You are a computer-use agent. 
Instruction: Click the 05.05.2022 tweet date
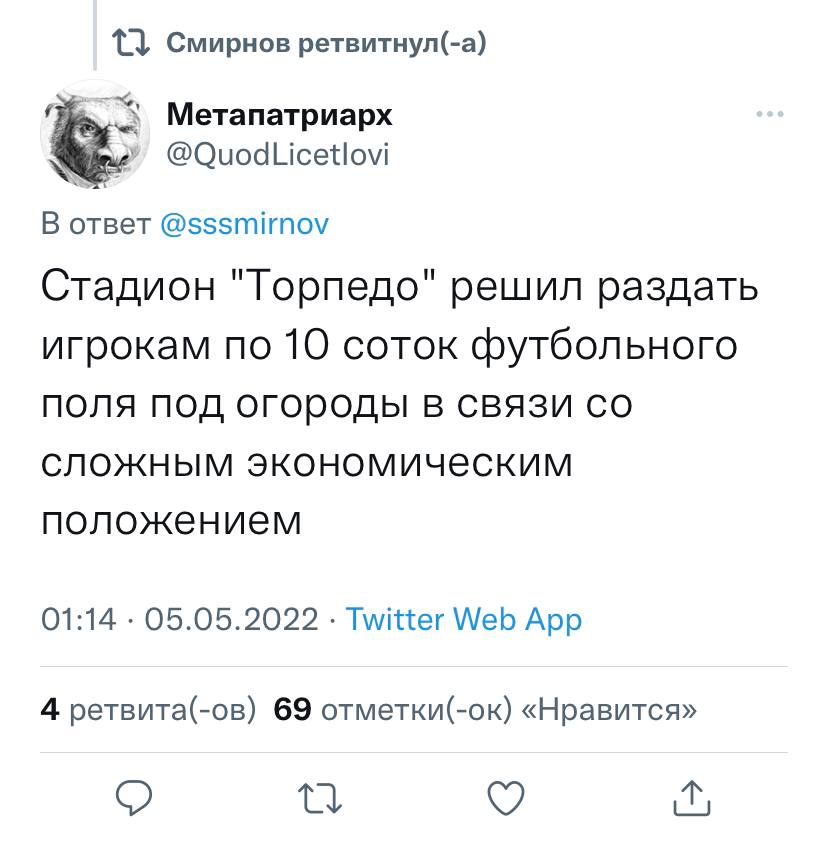pyautogui.click(x=231, y=619)
